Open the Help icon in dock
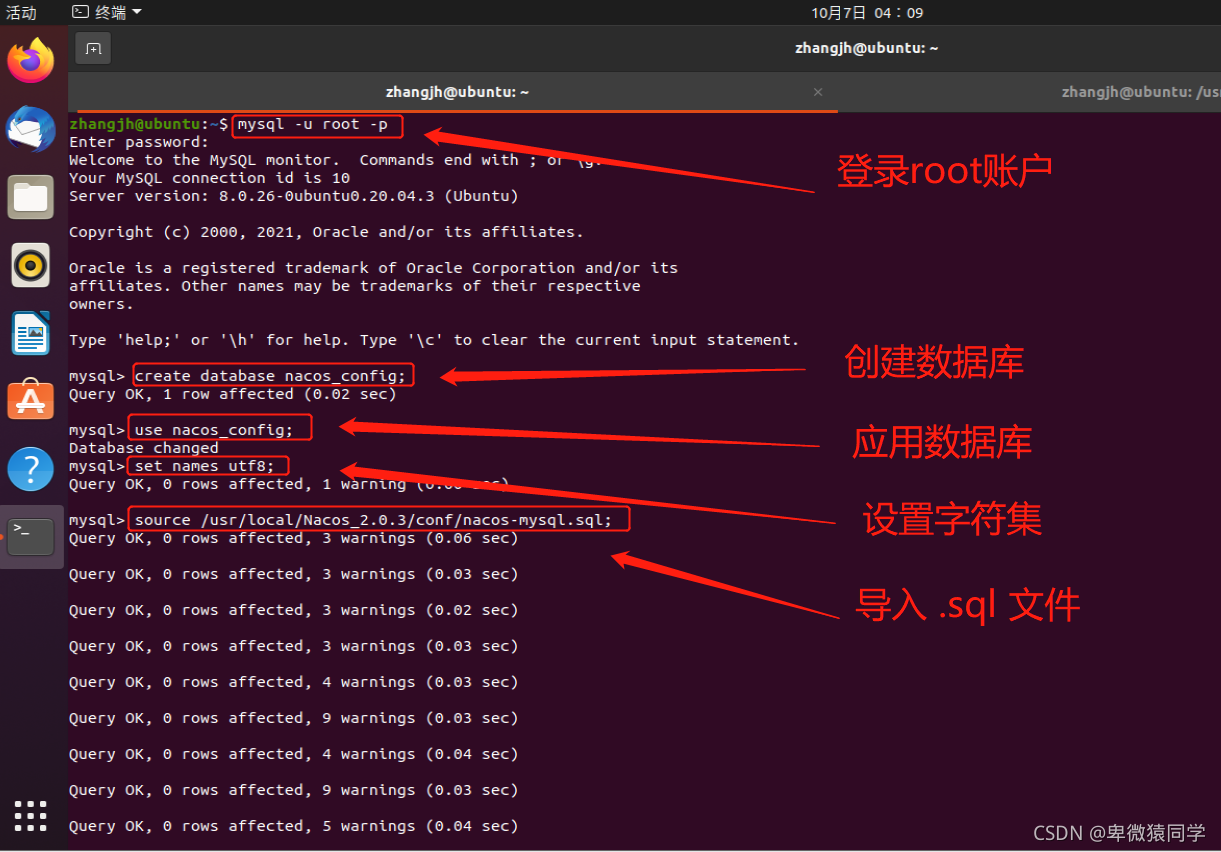This screenshot has height=852, width=1221. tap(31, 468)
